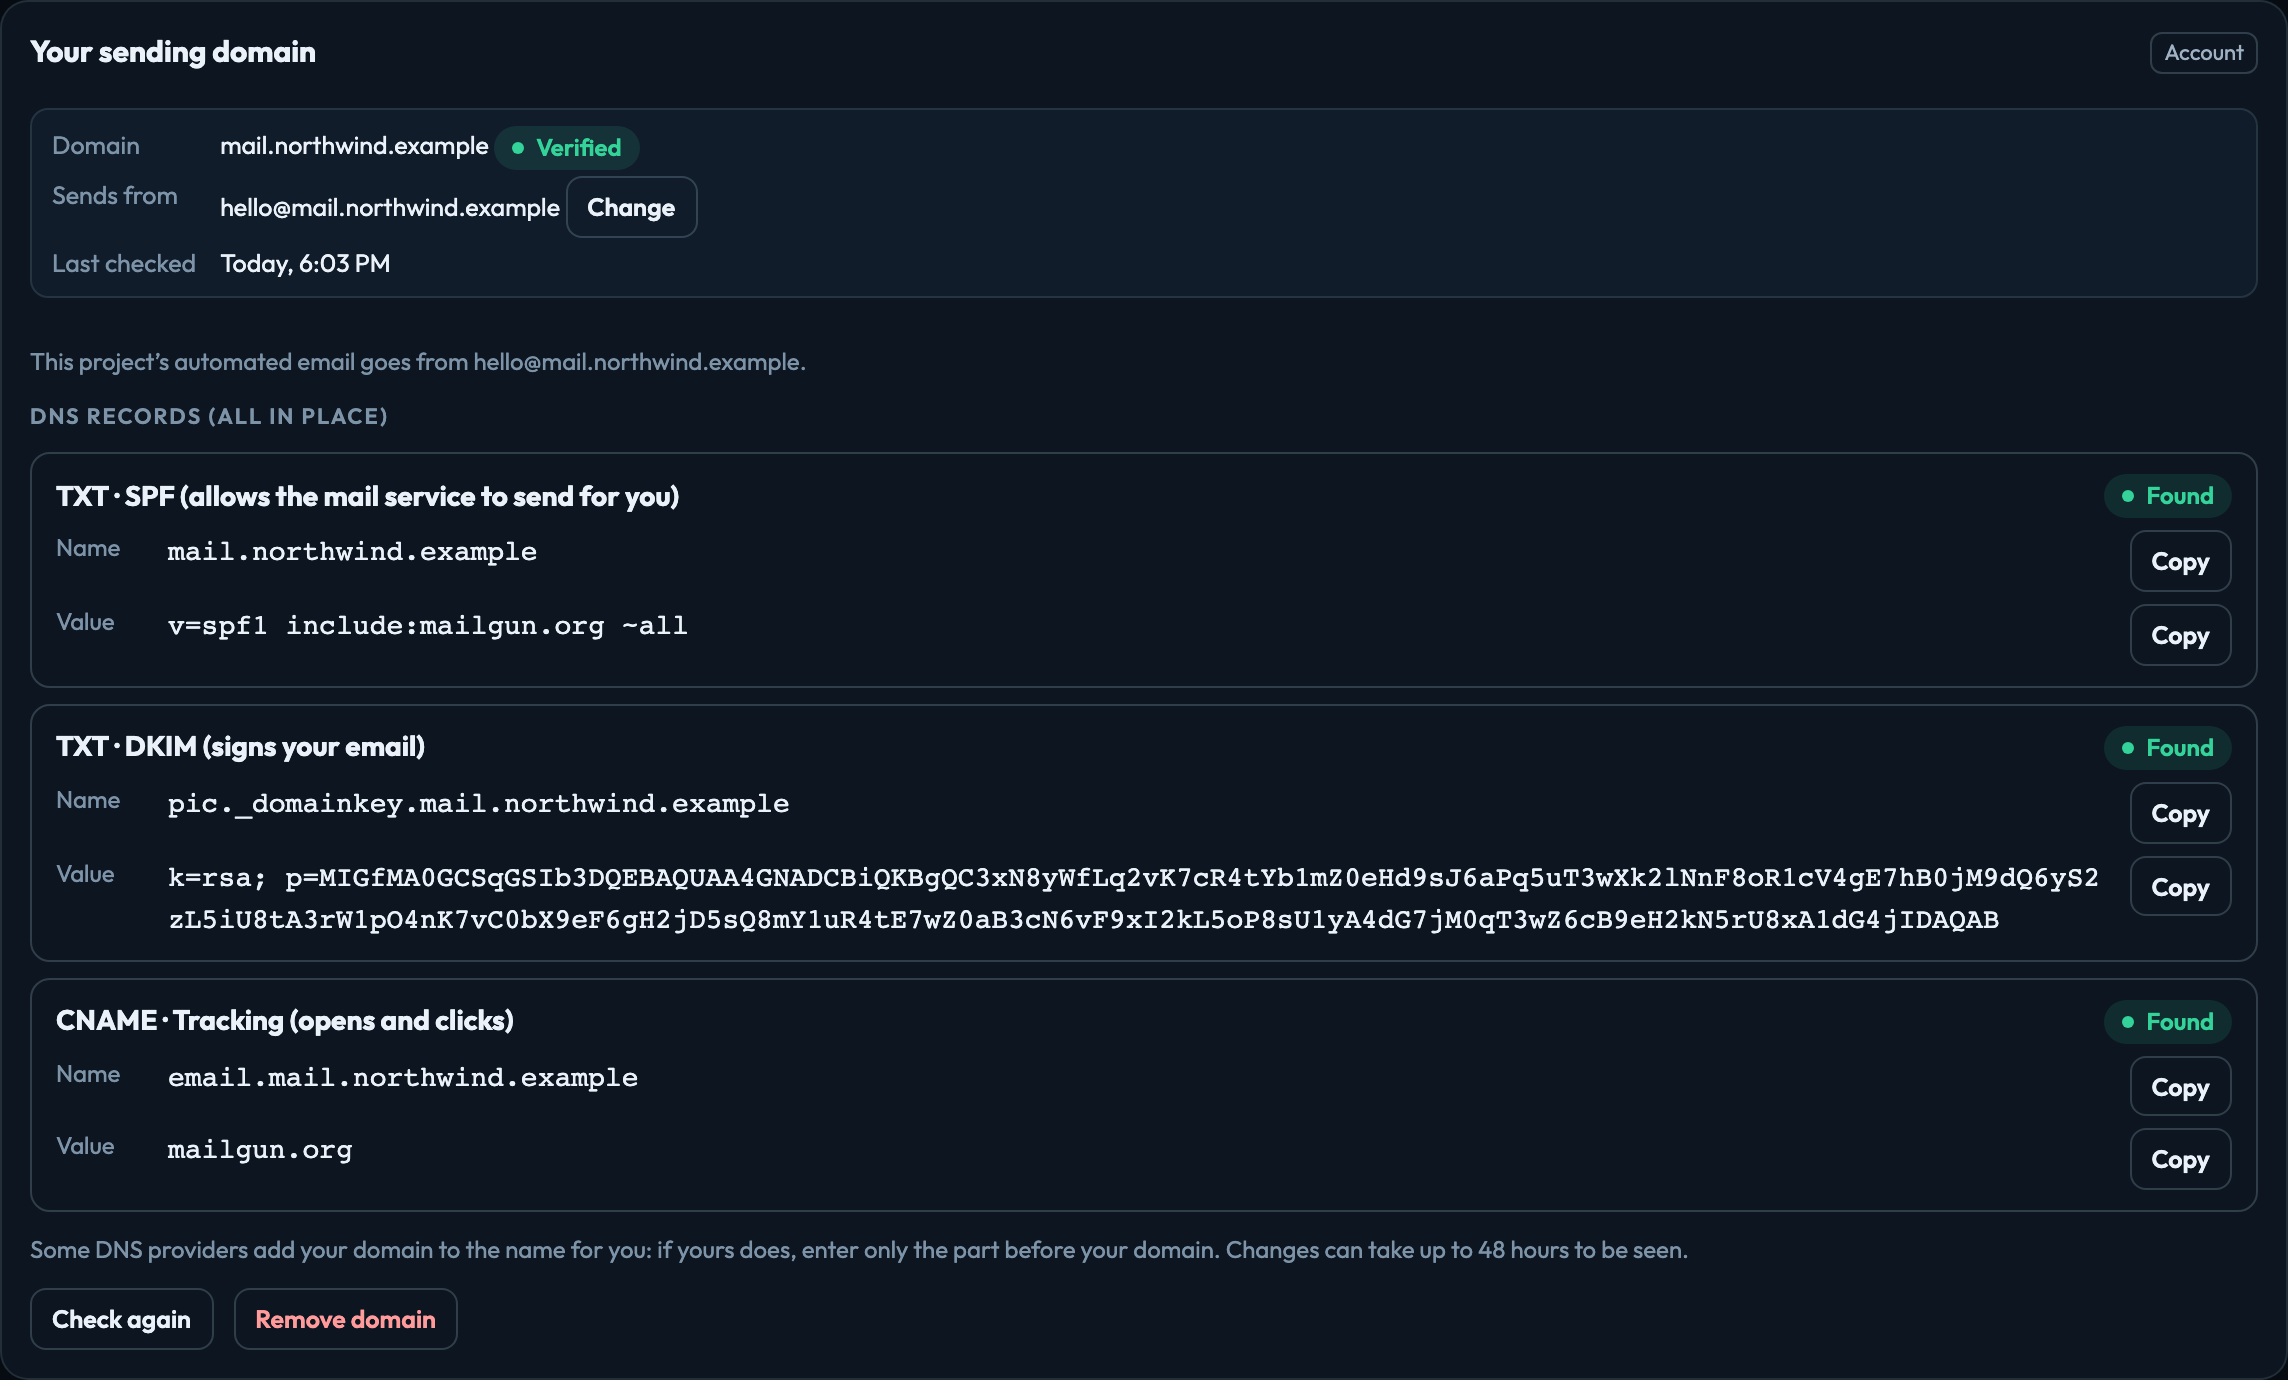Screen dimensions: 2288x1380
Task: Click the DNS RECORDS (ALL IN PLACE) heading
Action: pos(209,416)
